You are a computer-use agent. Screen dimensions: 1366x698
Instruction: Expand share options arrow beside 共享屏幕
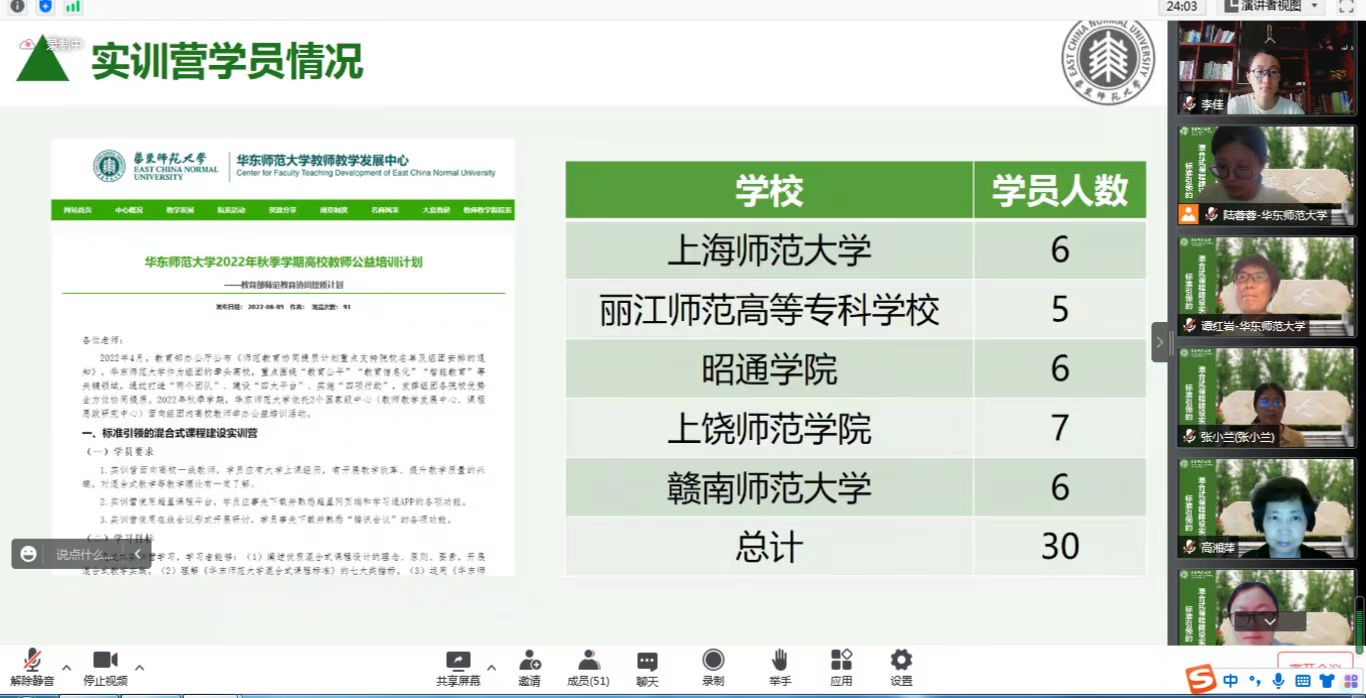[491, 667]
